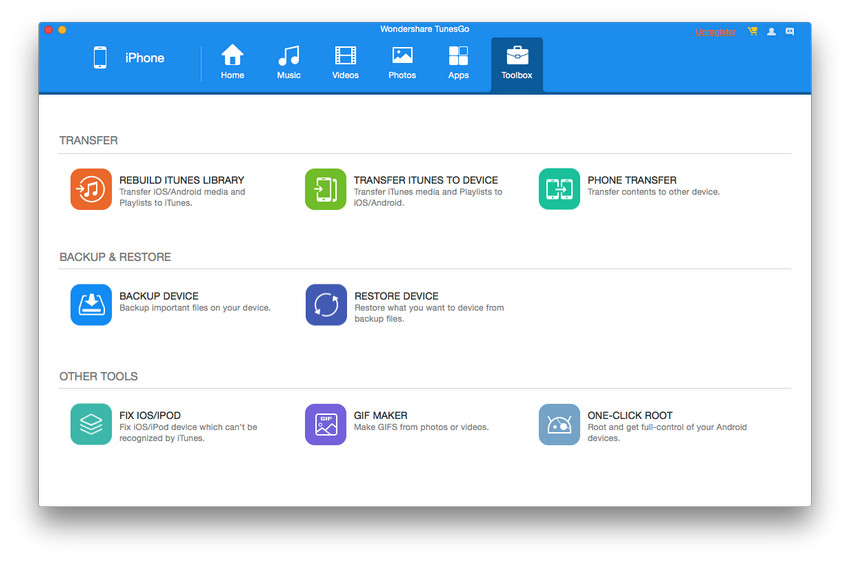850x562 pixels.
Task: Launch Phone Transfer via its green icon
Action: click(559, 189)
